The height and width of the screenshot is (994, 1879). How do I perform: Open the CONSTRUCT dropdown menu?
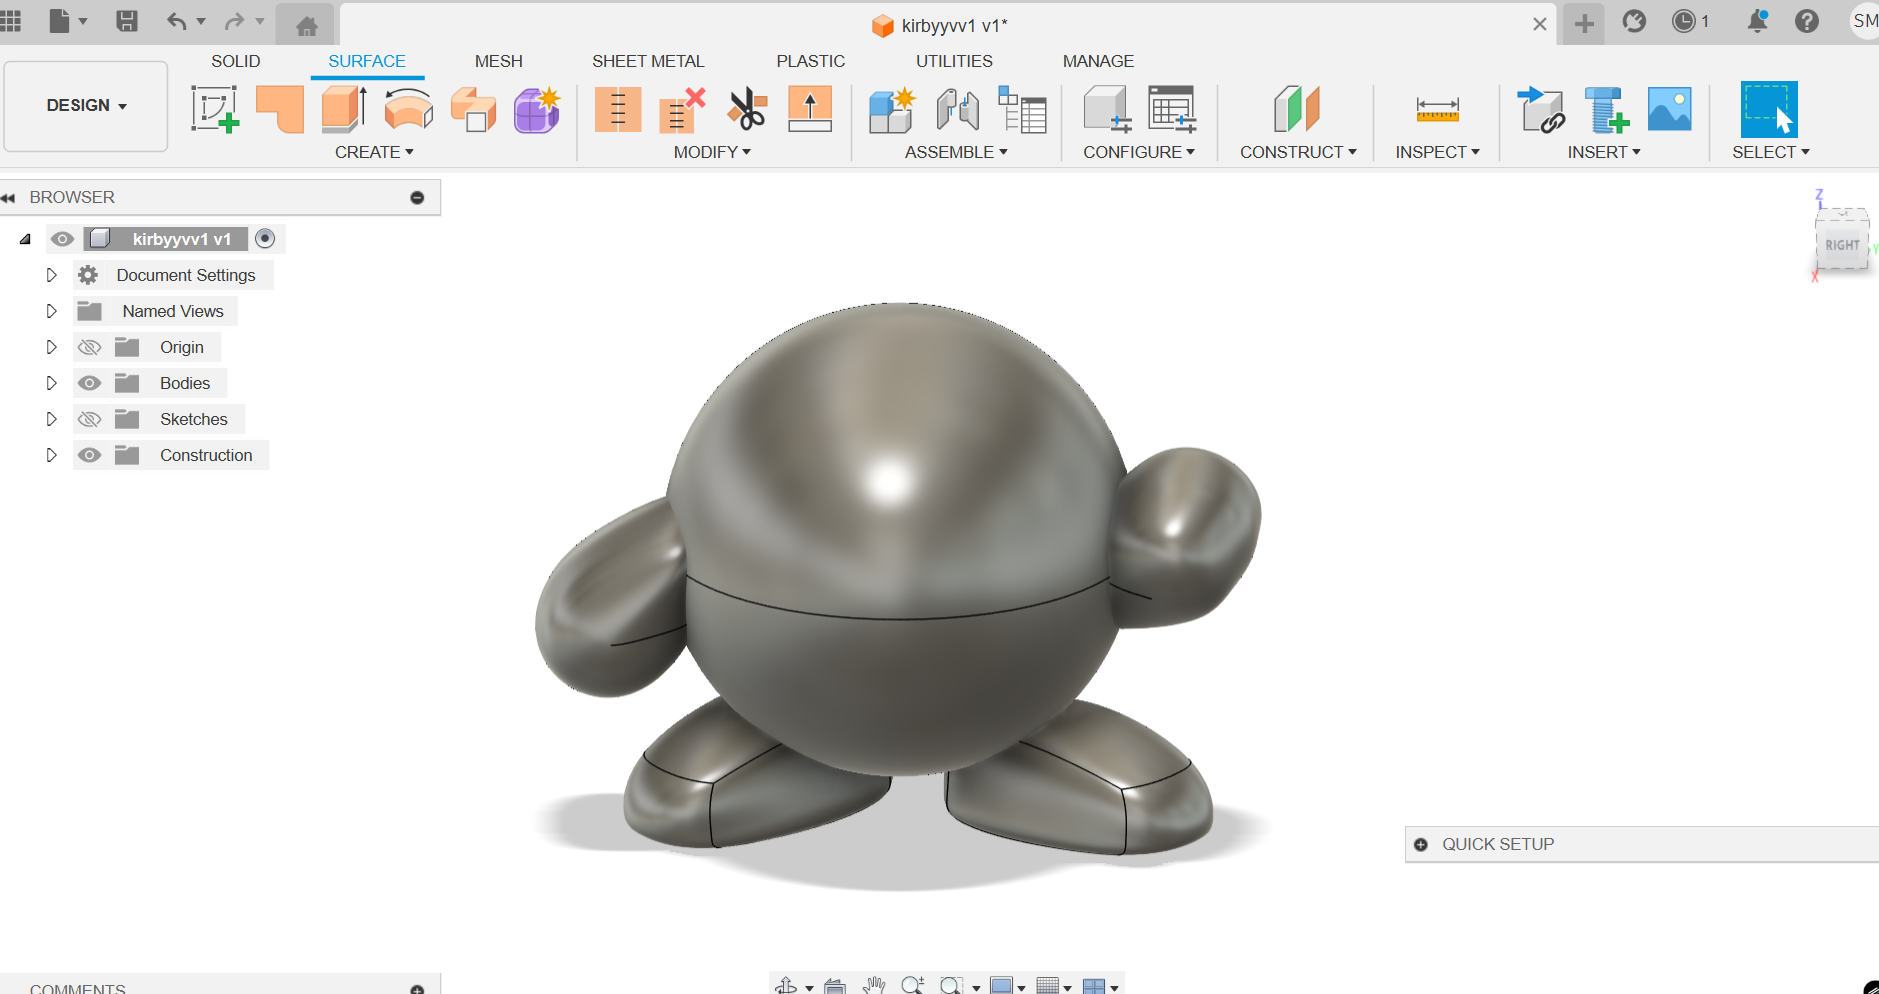pyautogui.click(x=1298, y=152)
